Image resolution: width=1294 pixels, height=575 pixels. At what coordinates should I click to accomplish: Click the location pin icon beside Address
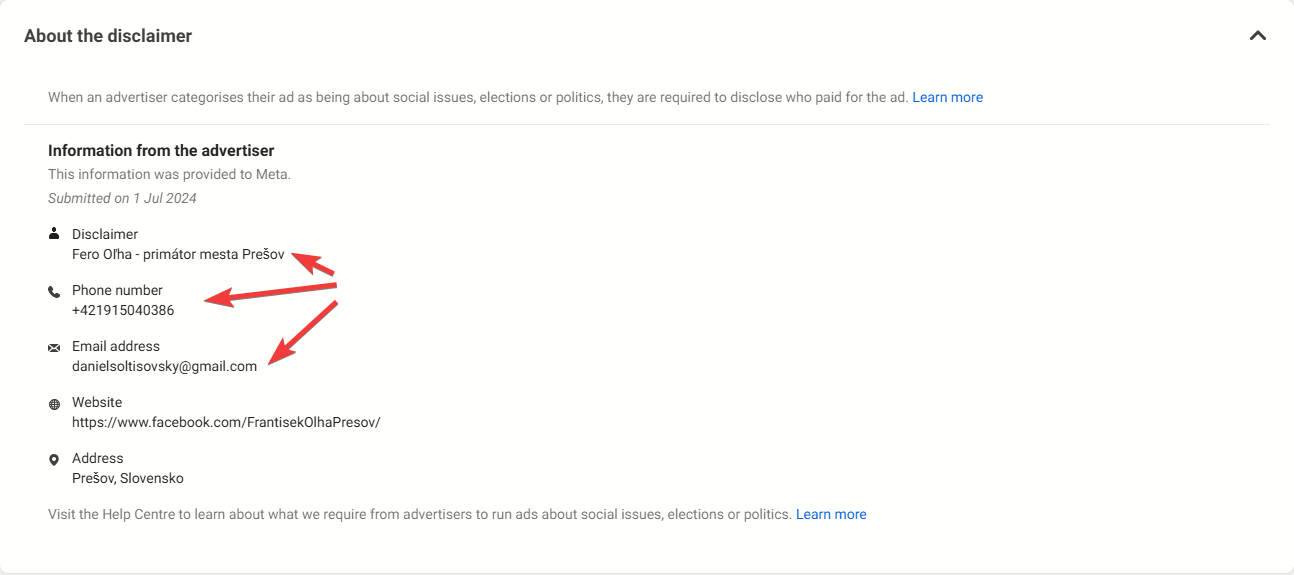coord(54,460)
